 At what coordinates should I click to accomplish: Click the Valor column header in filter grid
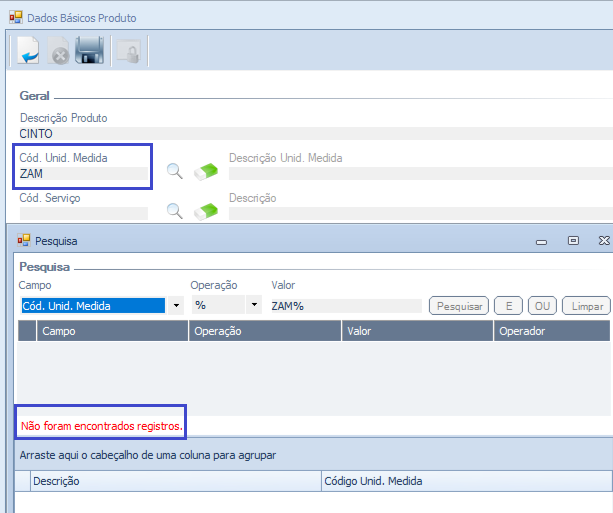click(418, 331)
